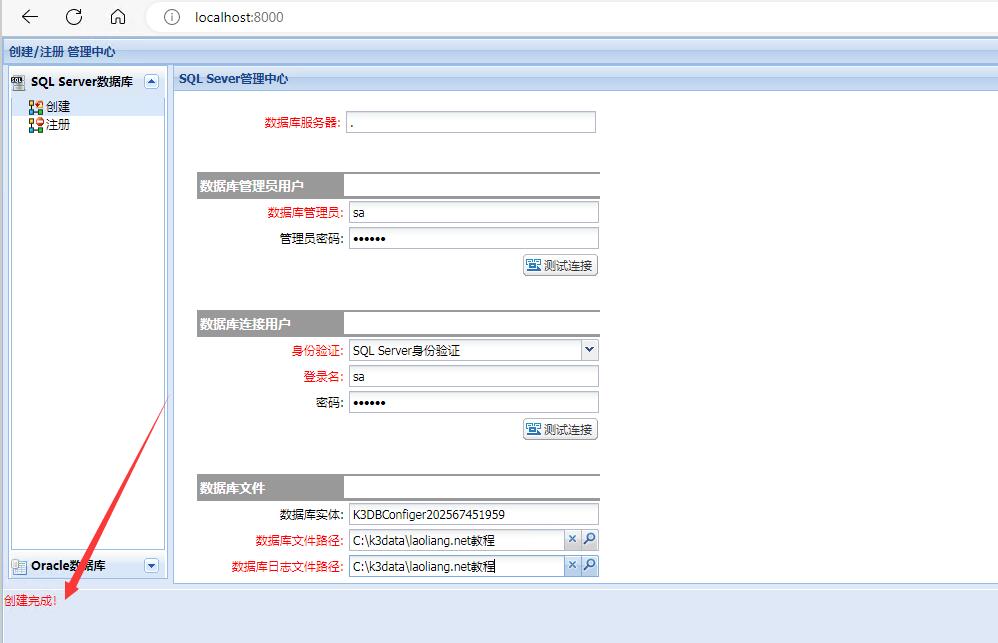This screenshot has height=643, width=998.
Task: Focus the 数据库实体 input field
Action: point(474,514)
